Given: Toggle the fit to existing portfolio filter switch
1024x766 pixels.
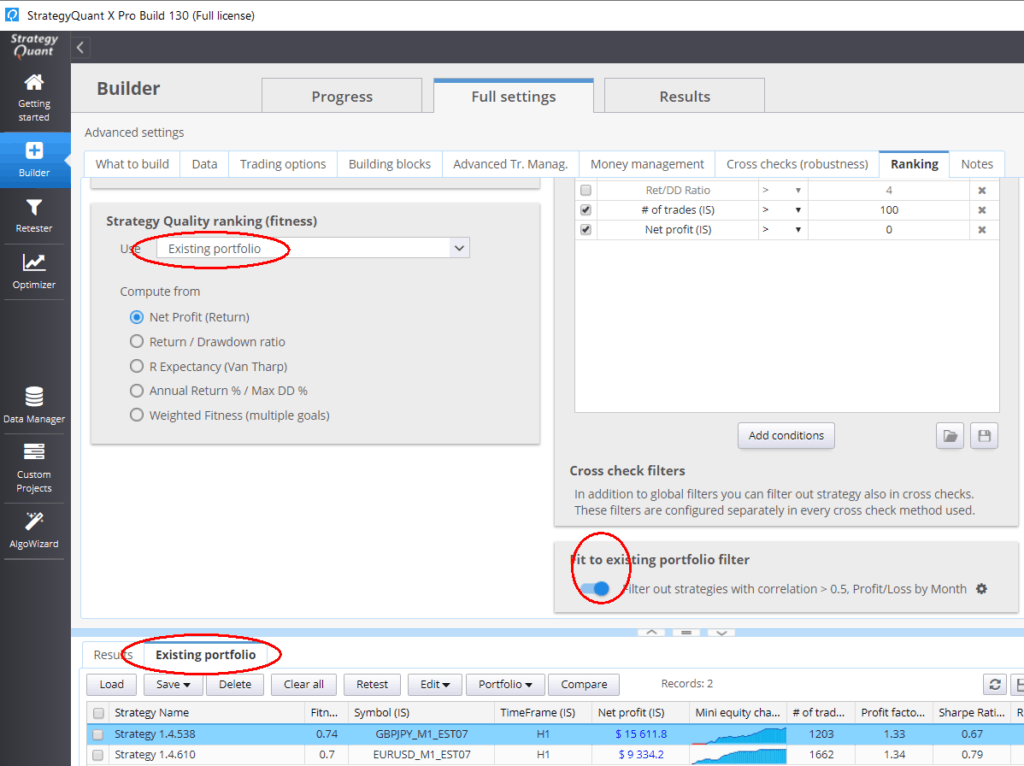Looking at the screenshot, I should 596,589.
